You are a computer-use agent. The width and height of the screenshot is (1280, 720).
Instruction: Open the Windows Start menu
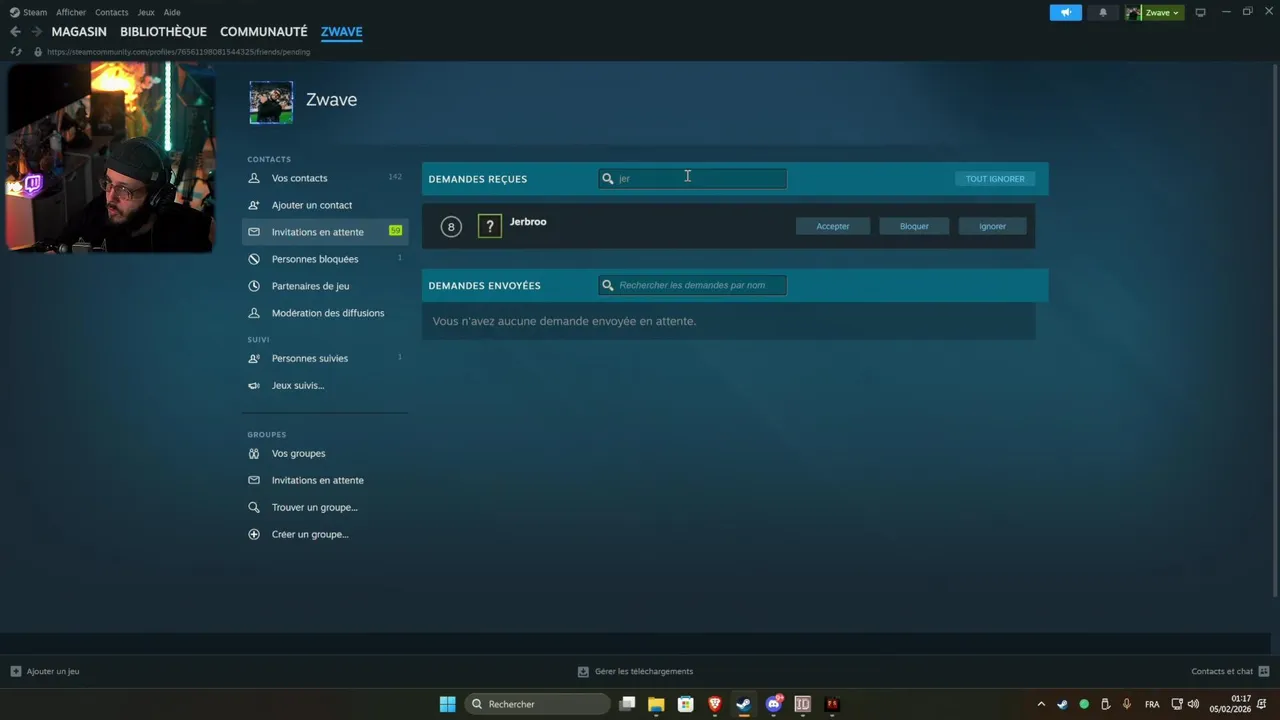(448, 704)
